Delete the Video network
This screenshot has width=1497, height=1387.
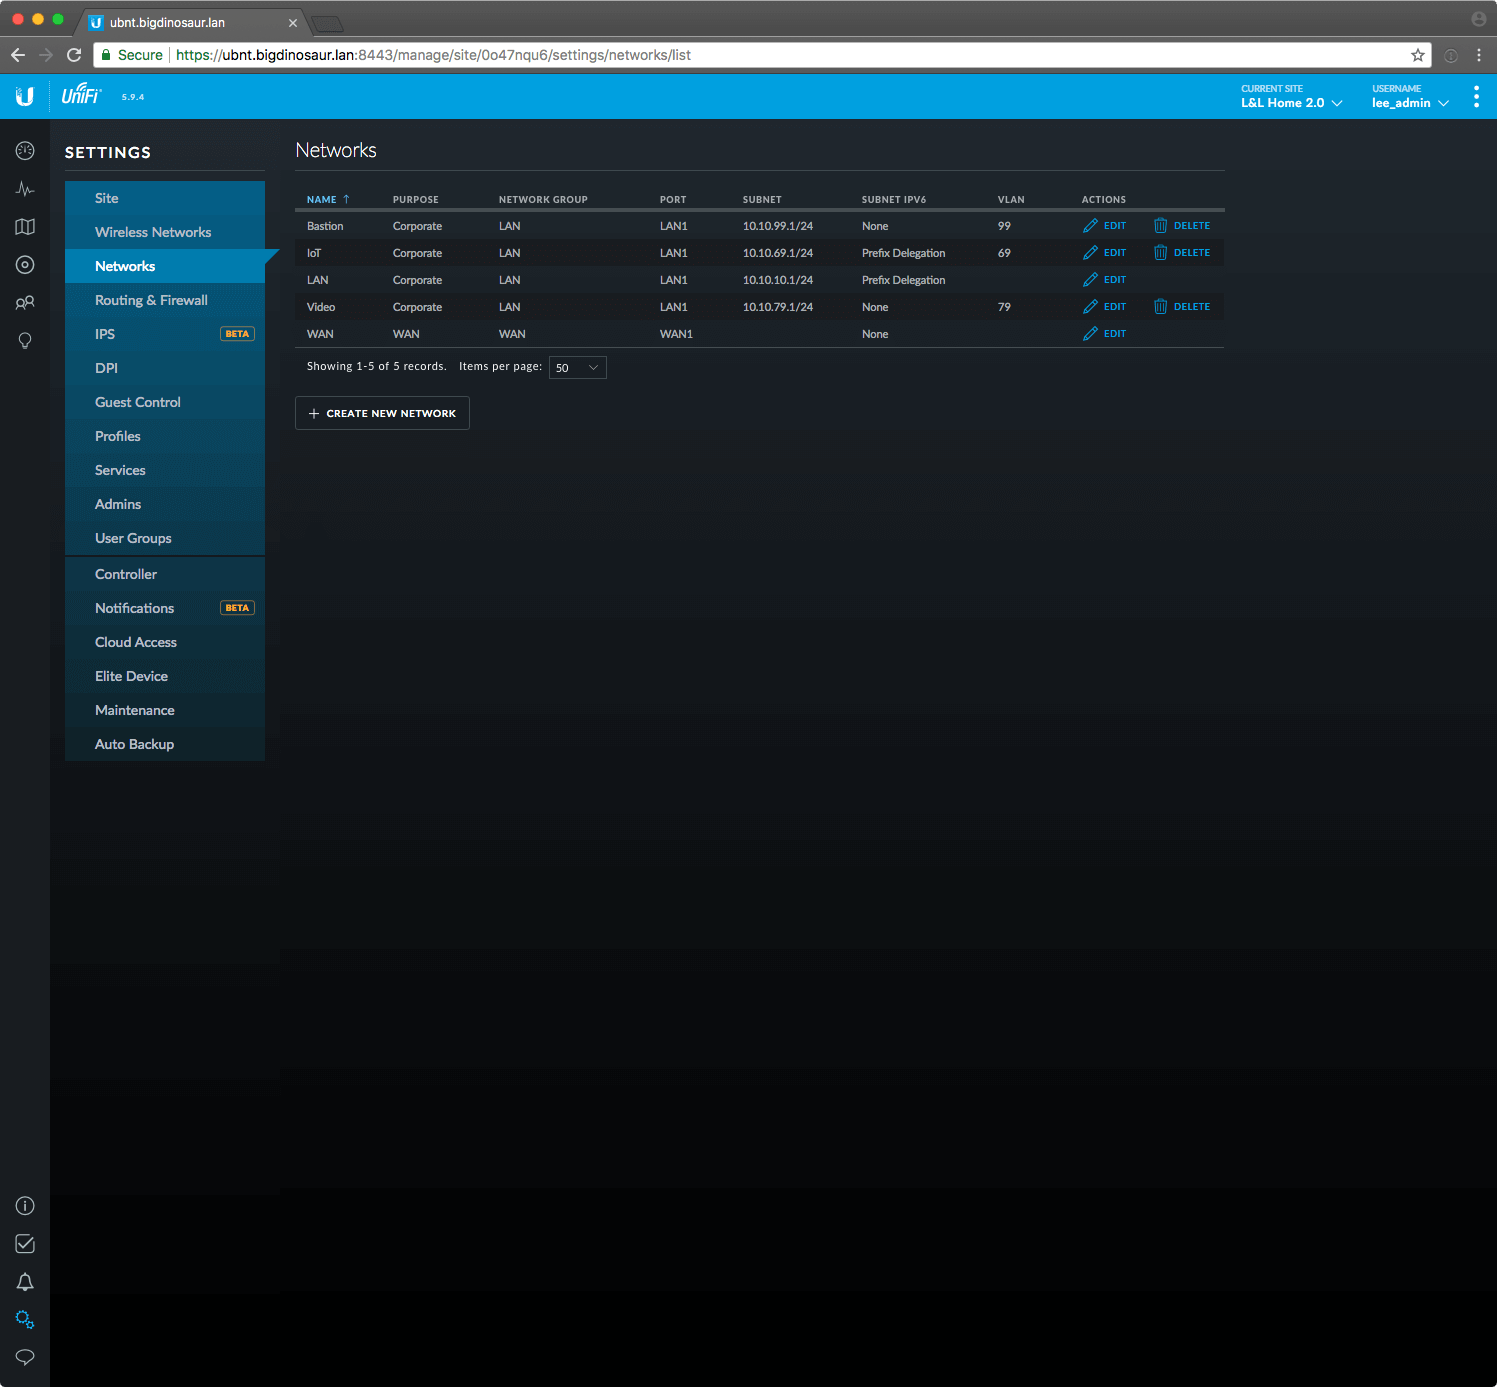(x=1182, y=307)
